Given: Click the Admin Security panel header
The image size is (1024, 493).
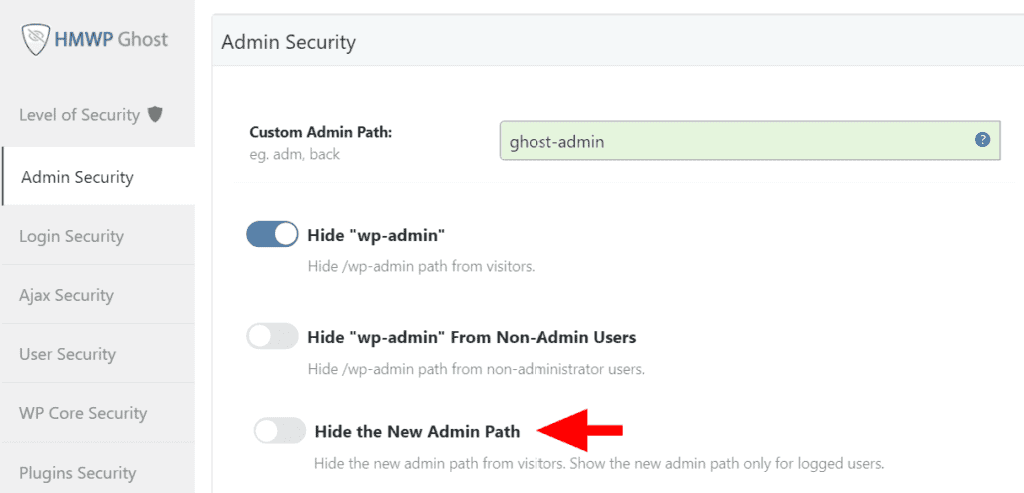Looking at the screenshot, I should [x=289, y=42].
